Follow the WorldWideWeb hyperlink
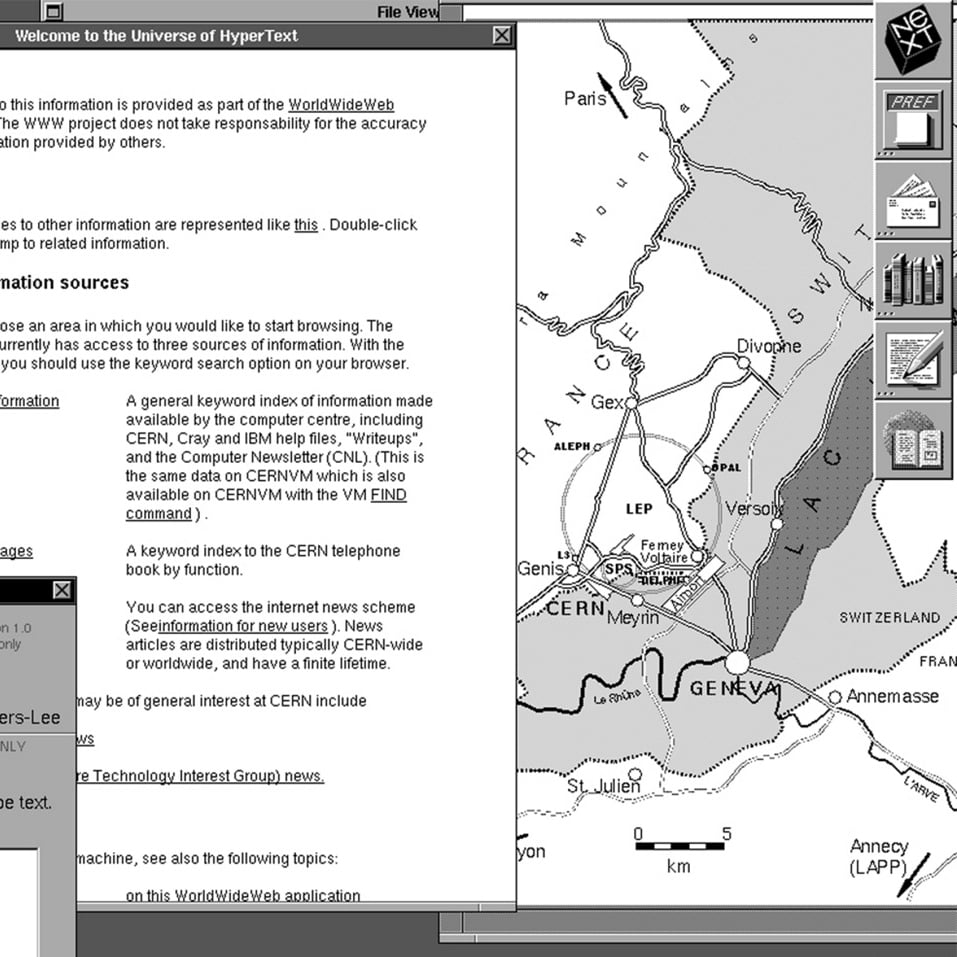The height and width of the screenshot is (957, 957). click(x=340, y=104)
